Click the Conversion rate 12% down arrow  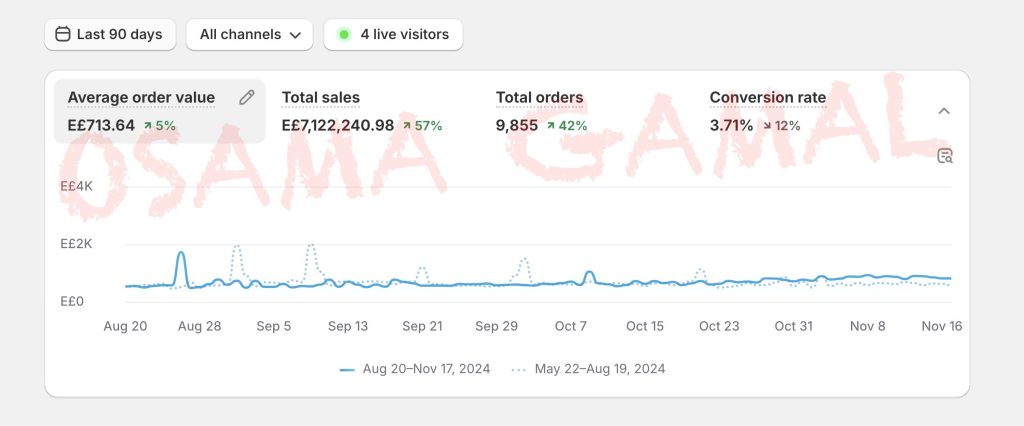(766, 126)
